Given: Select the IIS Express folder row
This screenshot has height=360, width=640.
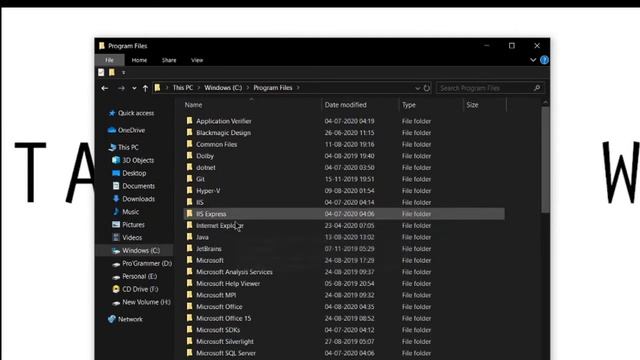Looking at the screenshot, I should 344,214.
